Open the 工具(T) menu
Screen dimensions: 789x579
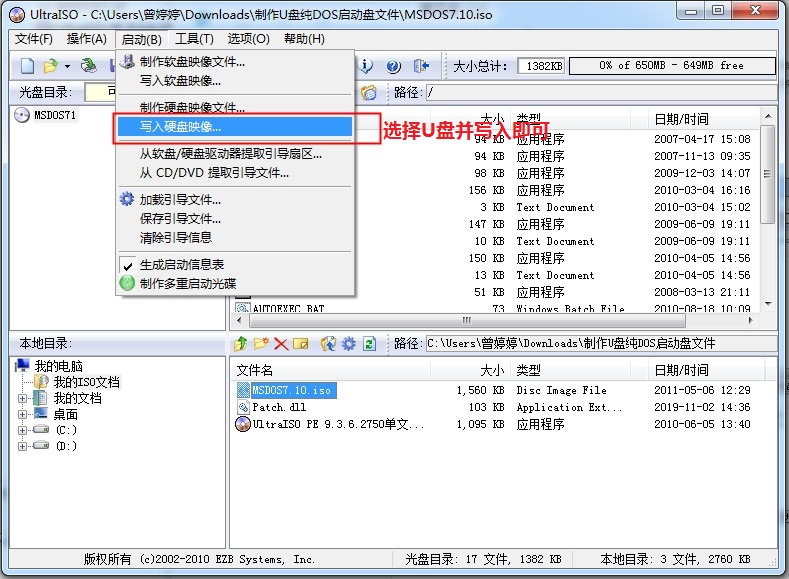[x=194, y=39]
